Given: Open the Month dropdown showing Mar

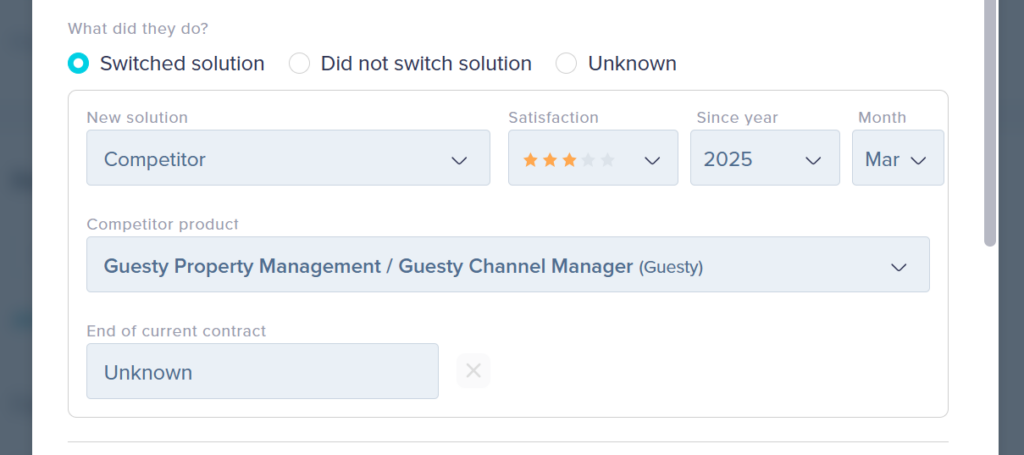Looking at the screenshot, I should click(897, 158).
